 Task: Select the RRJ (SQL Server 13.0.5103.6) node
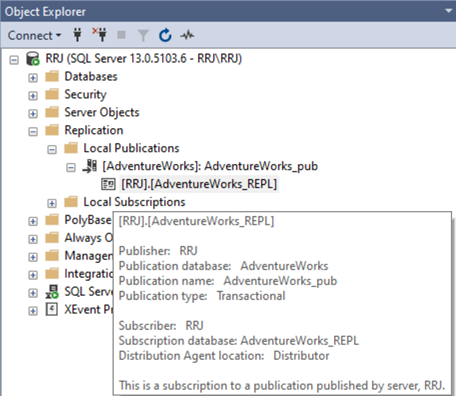pos(144,59)
